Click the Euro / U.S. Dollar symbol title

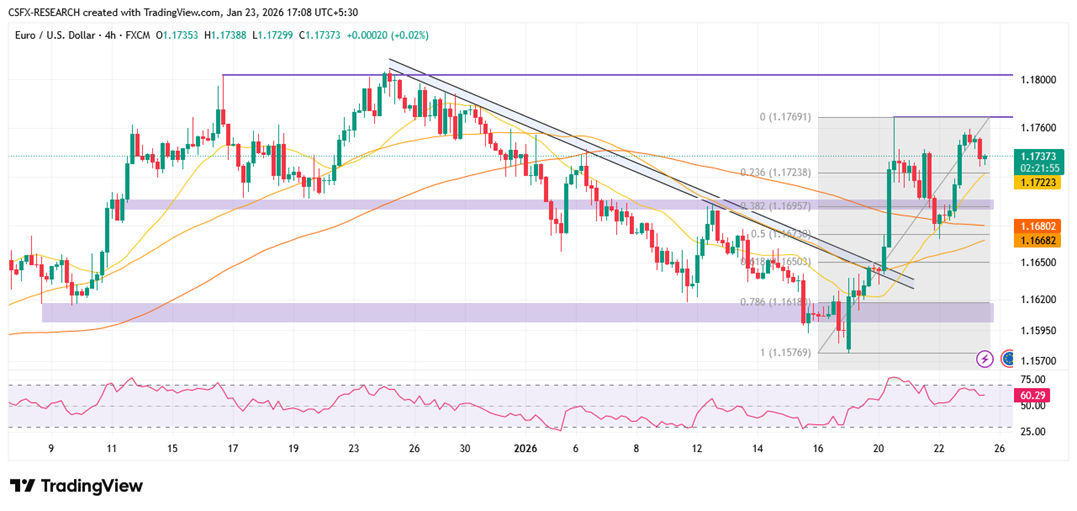click(x=57, y=34)
